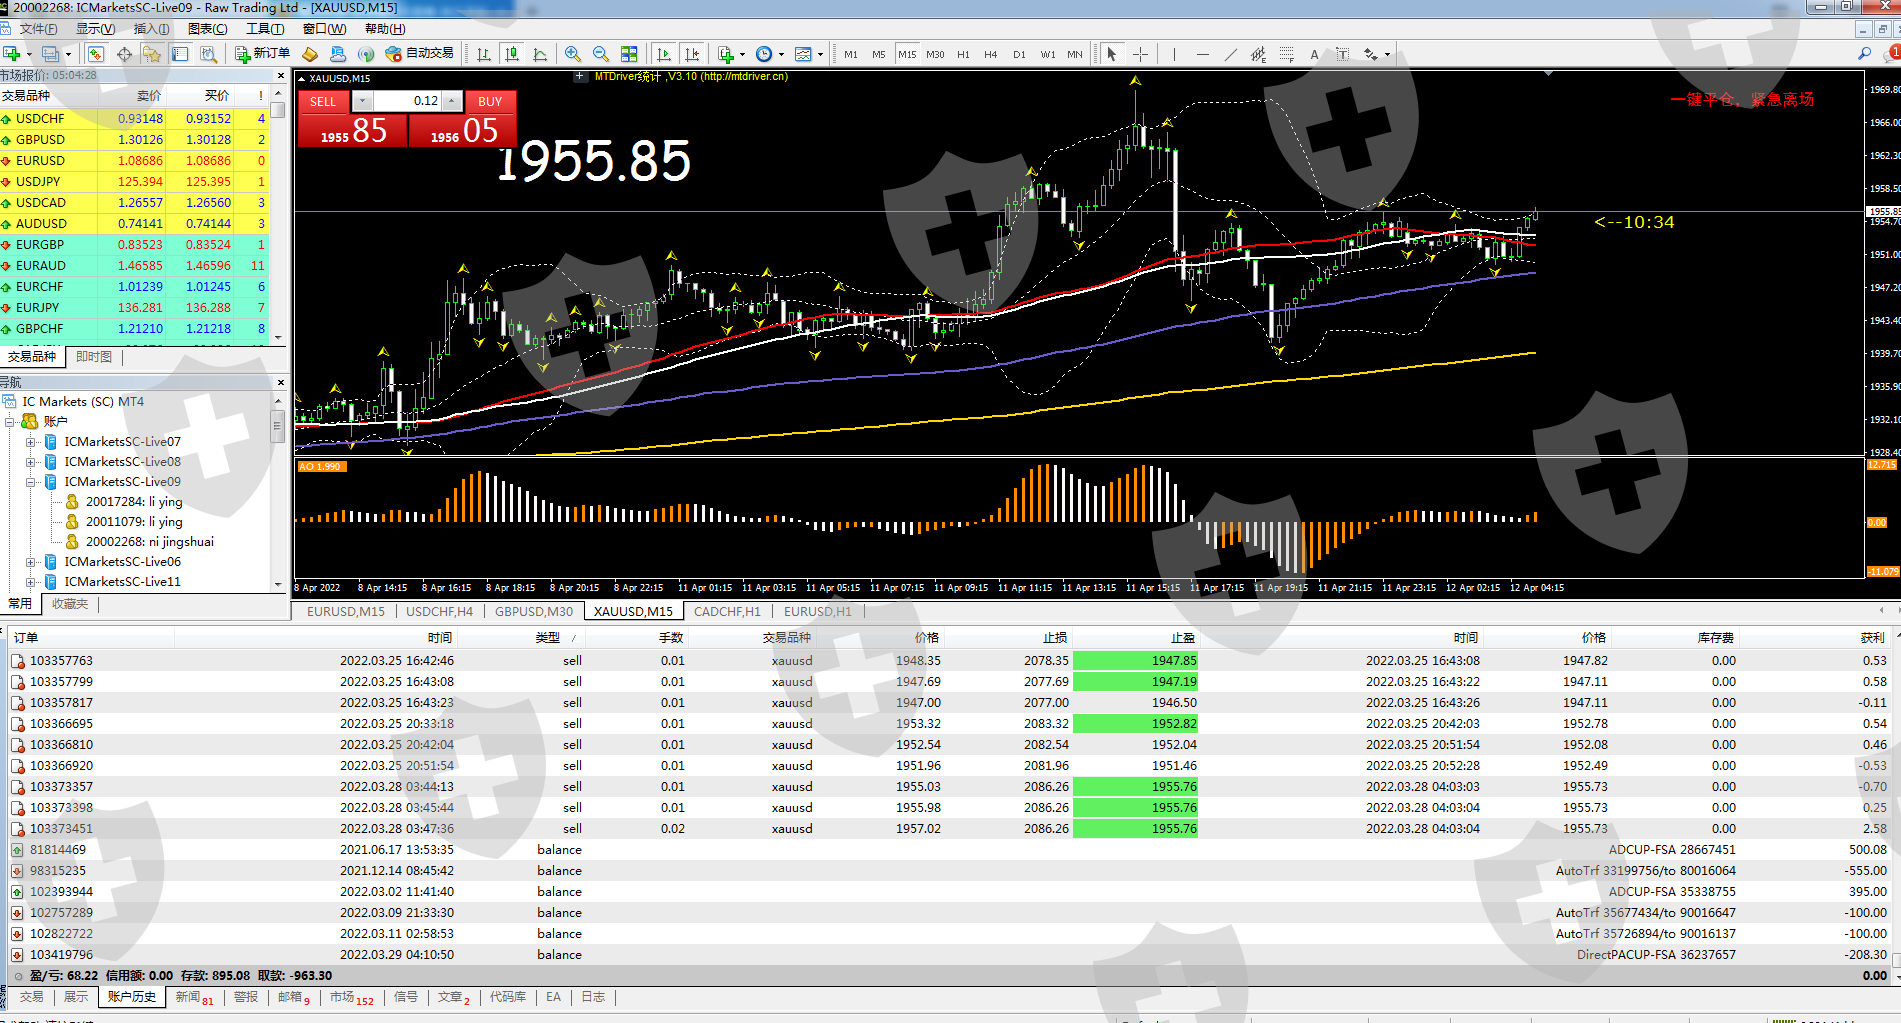Select the crosshair cursor tool
1901x1023 pixels.
coord(1140,54)
